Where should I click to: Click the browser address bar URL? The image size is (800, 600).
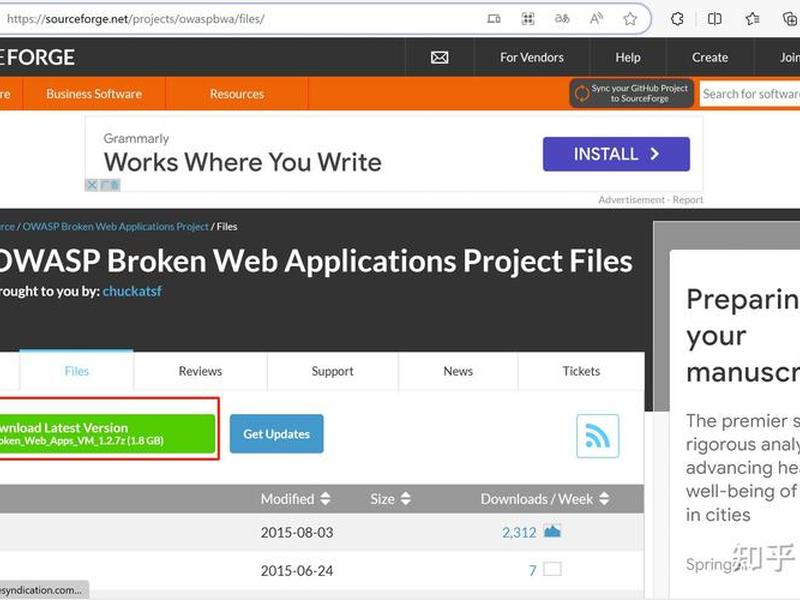pyautogui.click(x=135, y=19)
